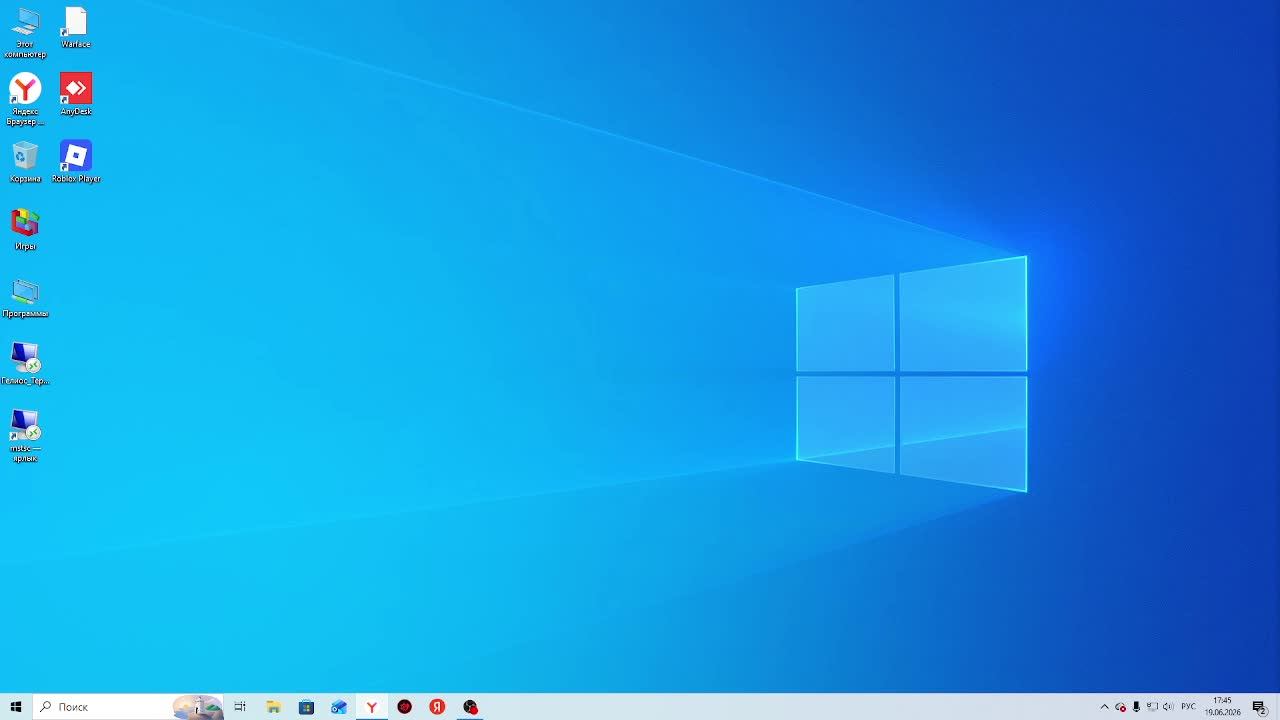Show hidden system tray icons
Image resolution: width=1280 pixels, height=720 pixels.
(1104, 707)
